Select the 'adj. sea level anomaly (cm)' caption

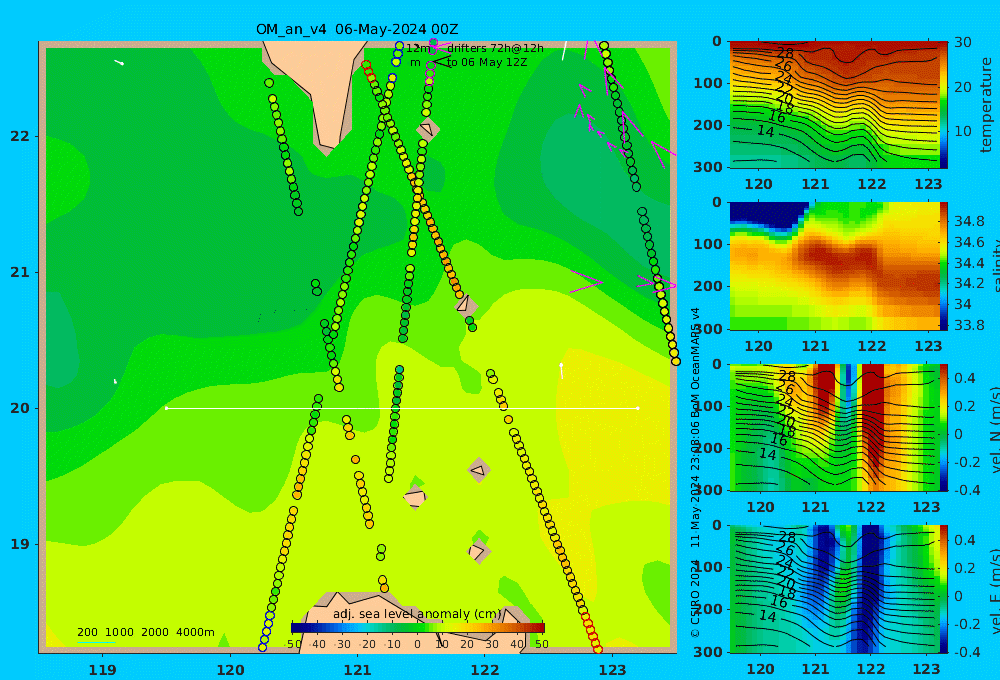click(x=417, y=614)
